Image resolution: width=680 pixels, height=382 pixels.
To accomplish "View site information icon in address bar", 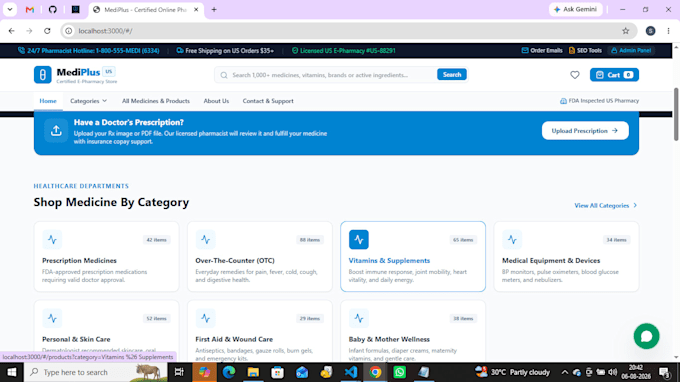I will click(x=69, y=31).
